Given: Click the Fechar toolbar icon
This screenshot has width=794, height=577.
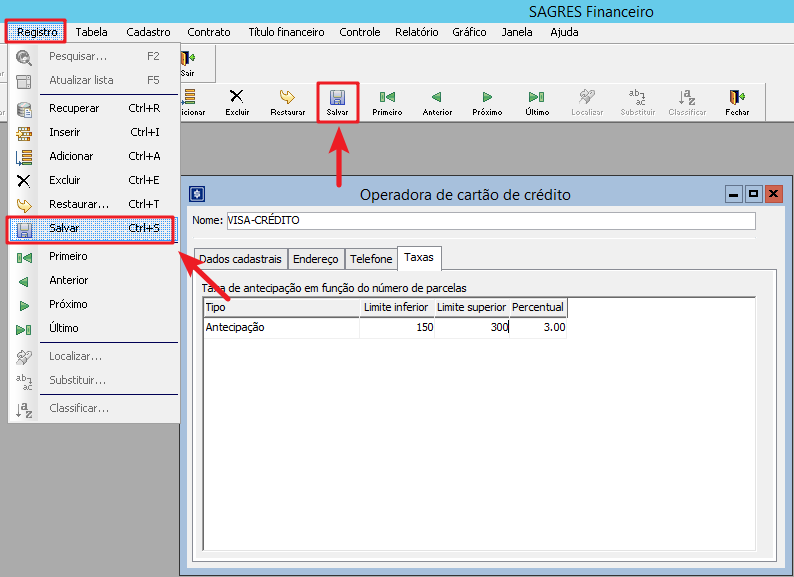Looking at the screenshot, I should click(x=737, y=102).
